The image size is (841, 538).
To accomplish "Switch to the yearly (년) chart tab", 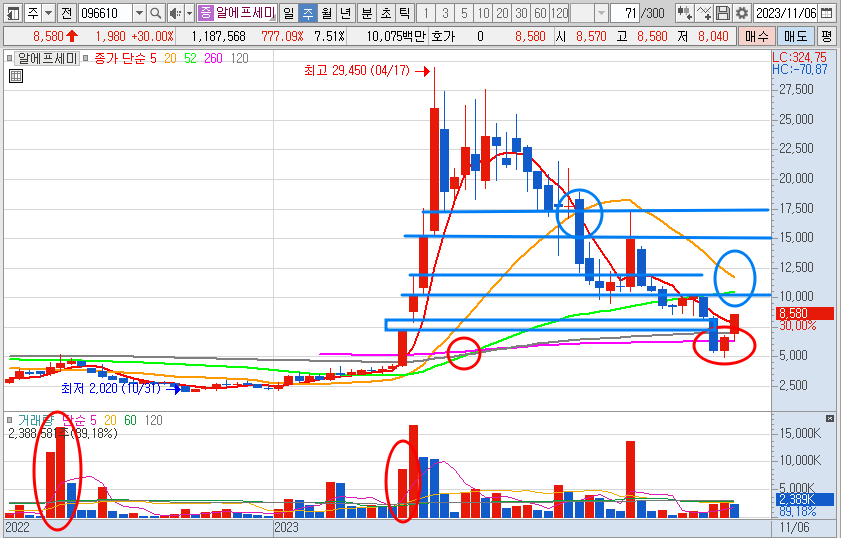I will point(345,13).
